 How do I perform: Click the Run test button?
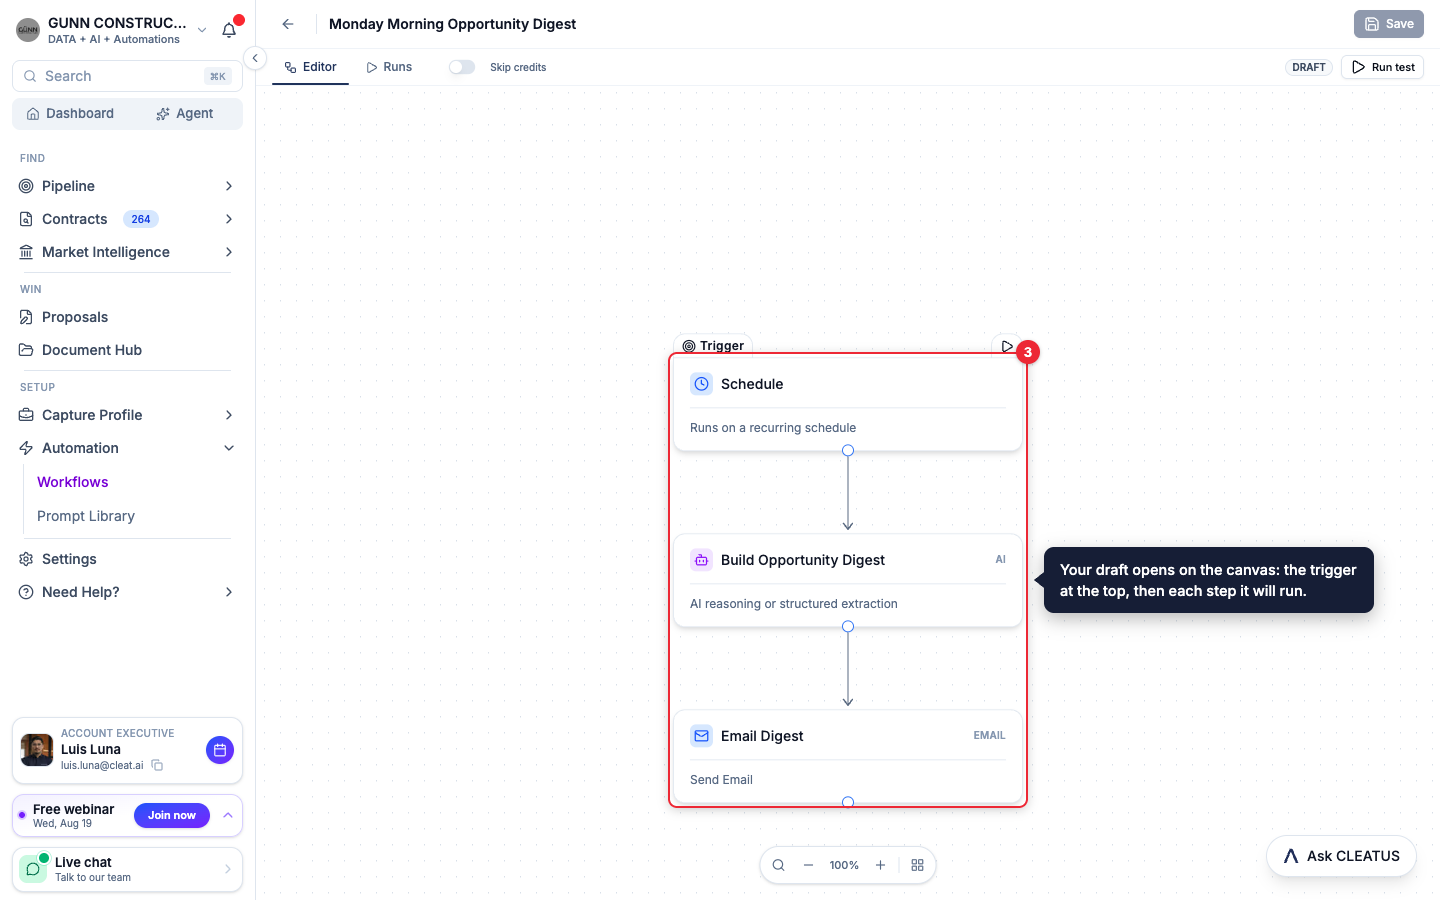tap(1383, 67)
